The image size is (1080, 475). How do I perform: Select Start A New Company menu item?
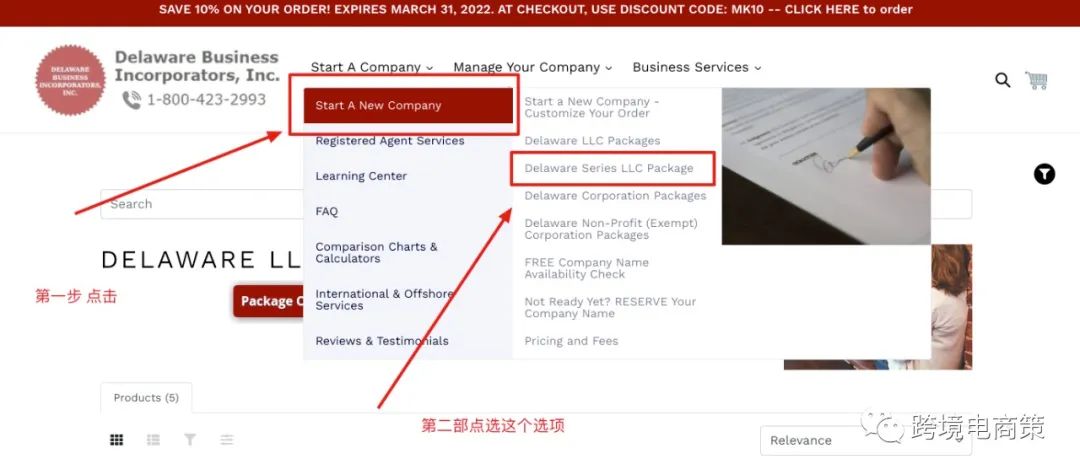coord(408,105)
